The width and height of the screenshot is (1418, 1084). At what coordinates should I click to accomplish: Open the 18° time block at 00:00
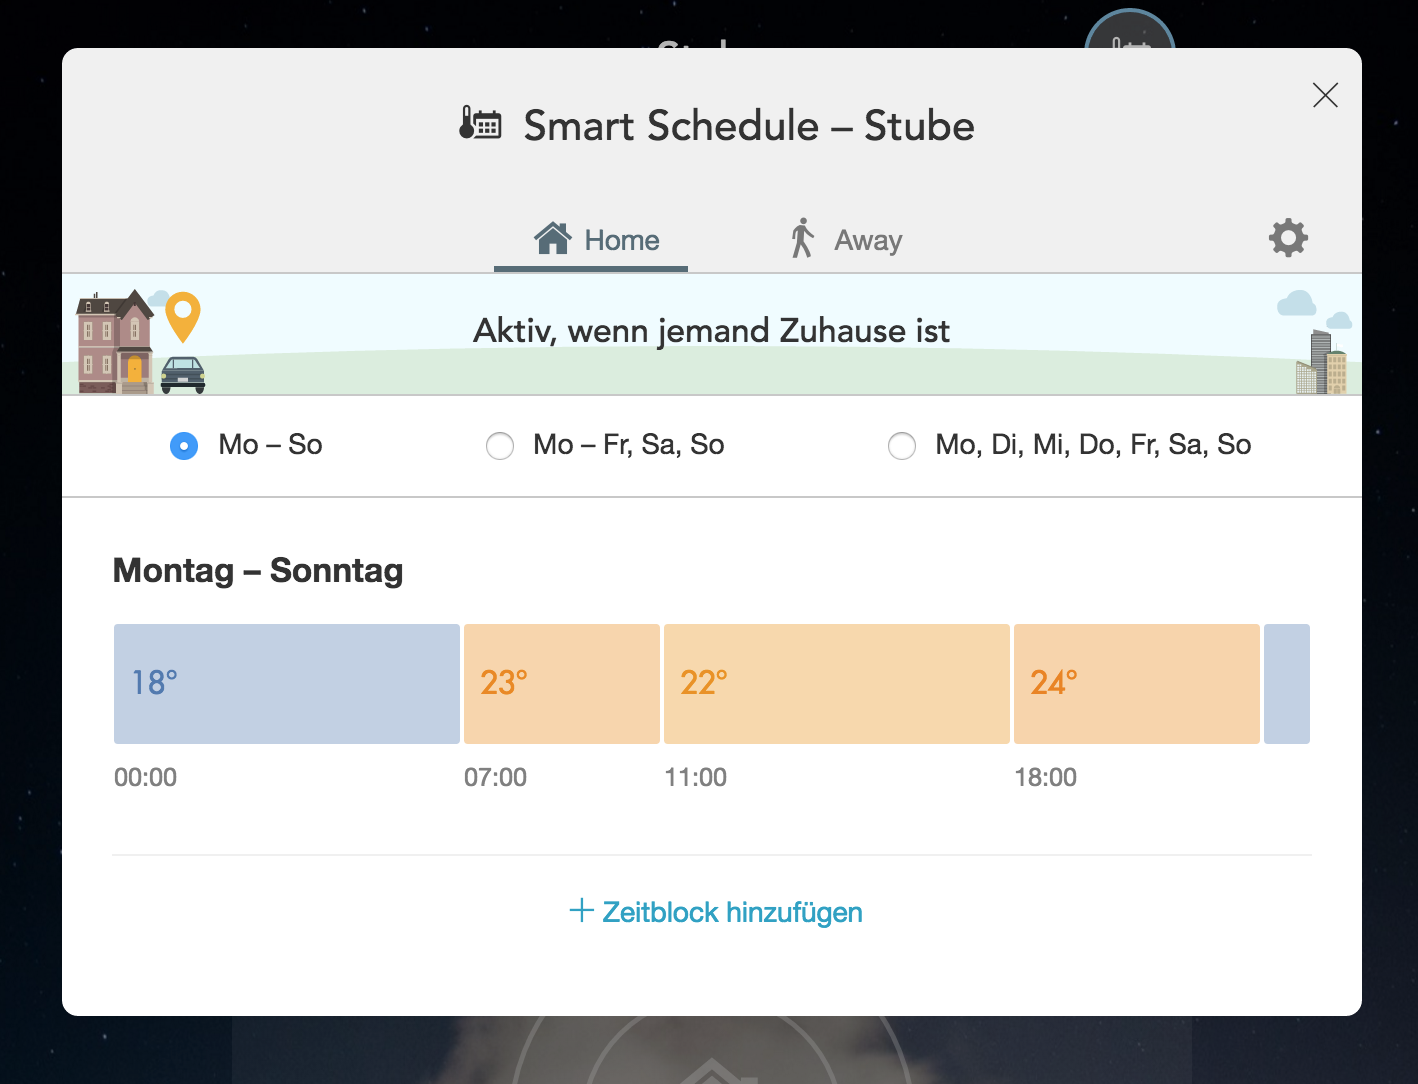click(286, 684)
